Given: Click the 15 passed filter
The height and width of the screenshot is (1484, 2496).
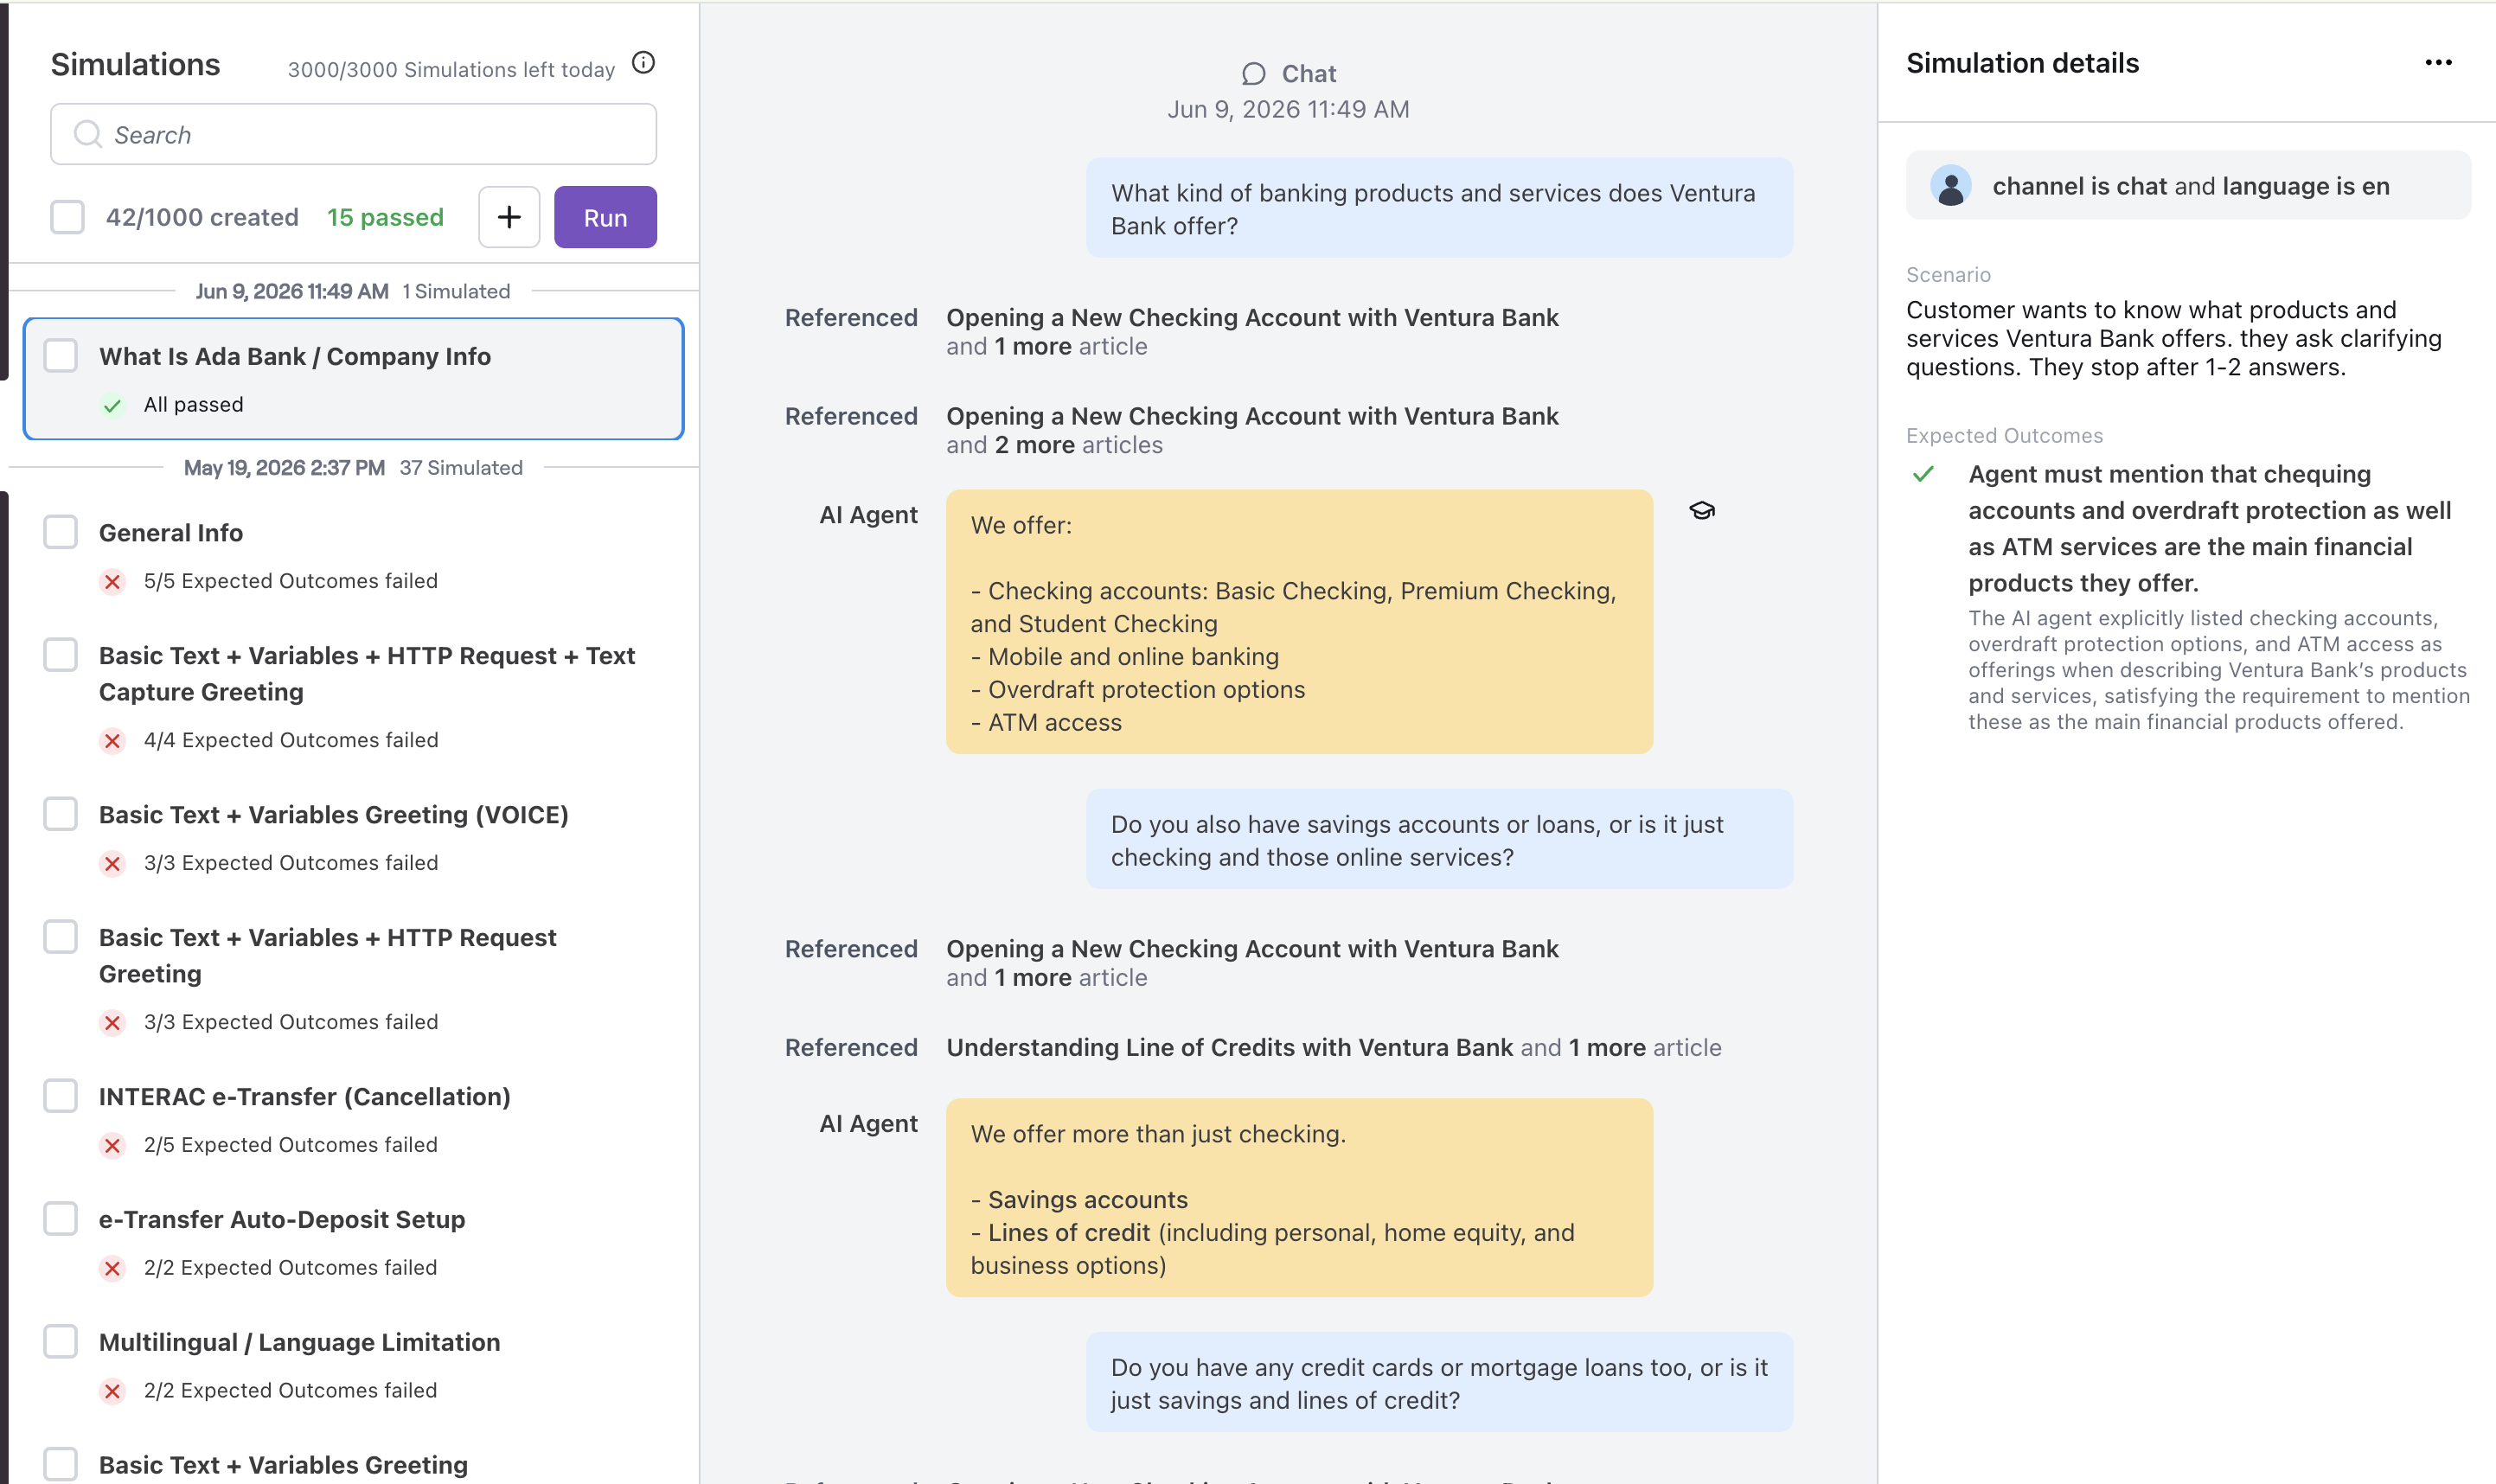Looking at the screenshot, I should (x=385, y=217).
